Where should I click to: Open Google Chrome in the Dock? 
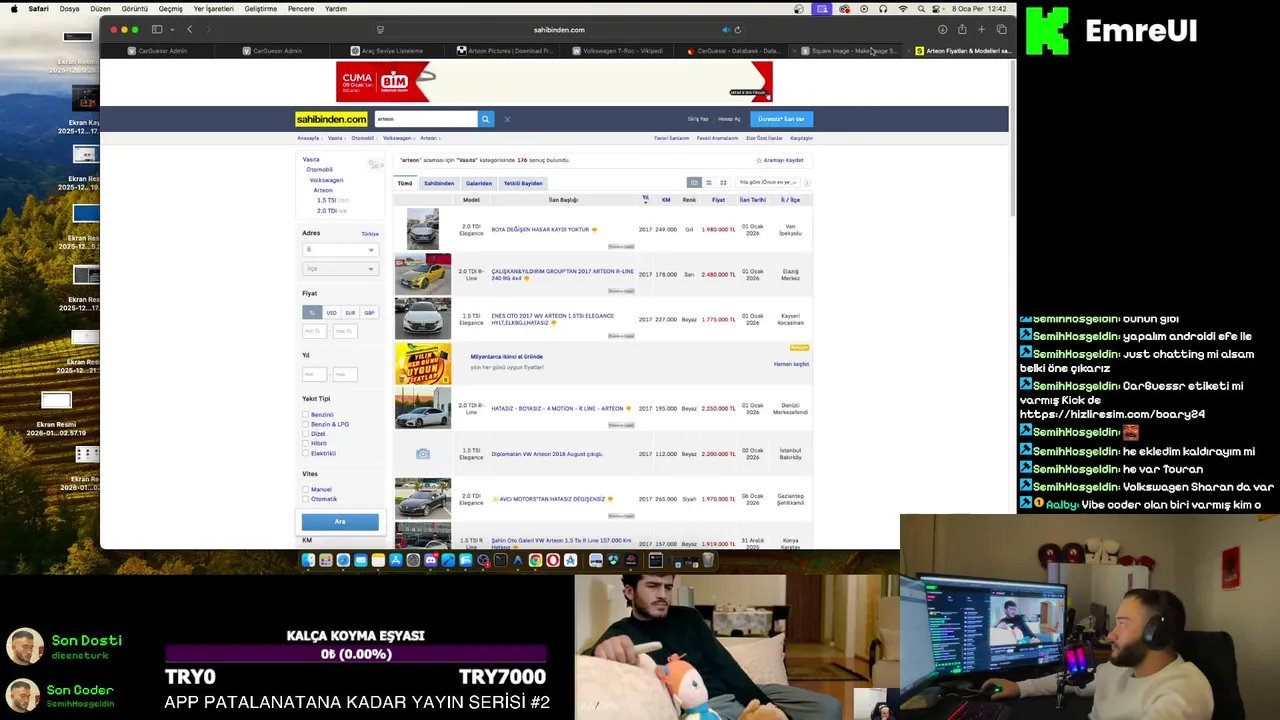[536, 560]
